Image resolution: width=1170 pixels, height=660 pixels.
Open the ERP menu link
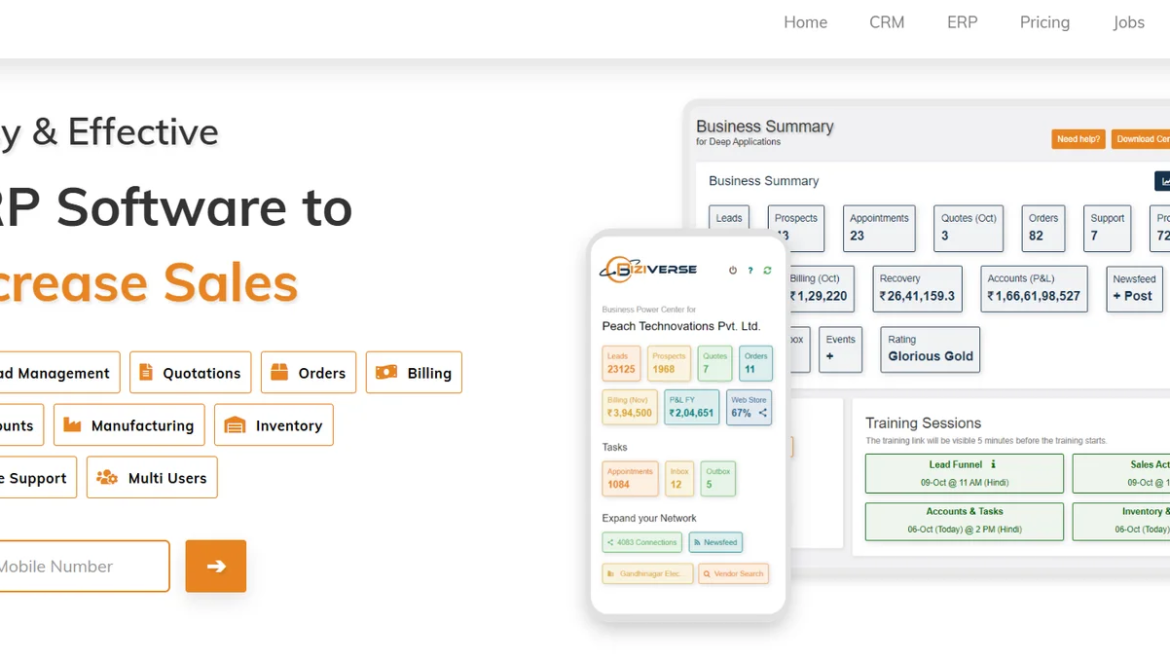(x=962, y=22)
